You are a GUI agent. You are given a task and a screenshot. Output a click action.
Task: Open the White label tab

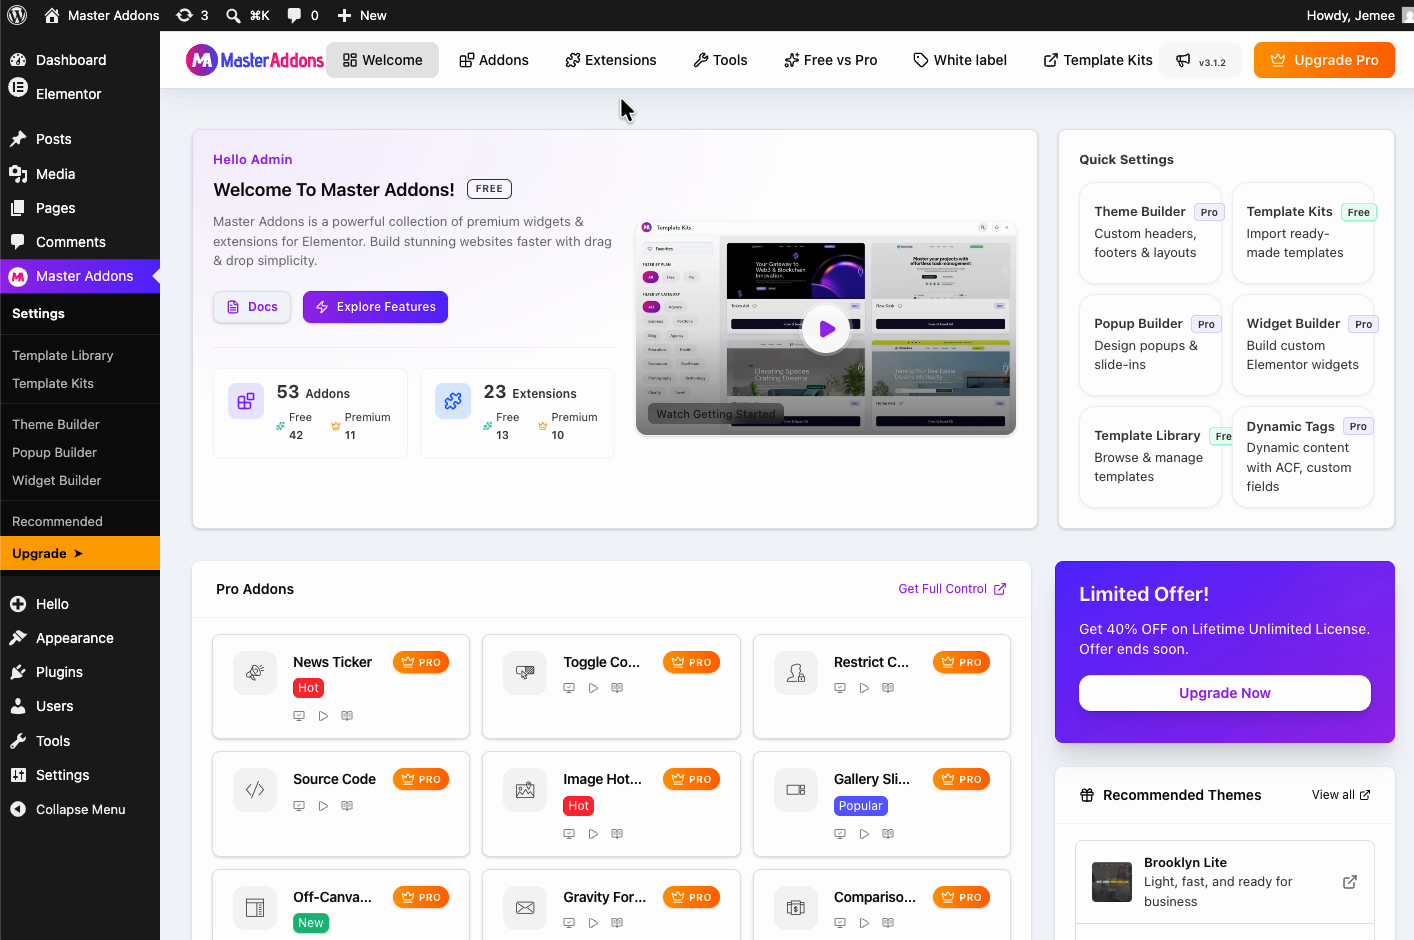coord(960,60)
